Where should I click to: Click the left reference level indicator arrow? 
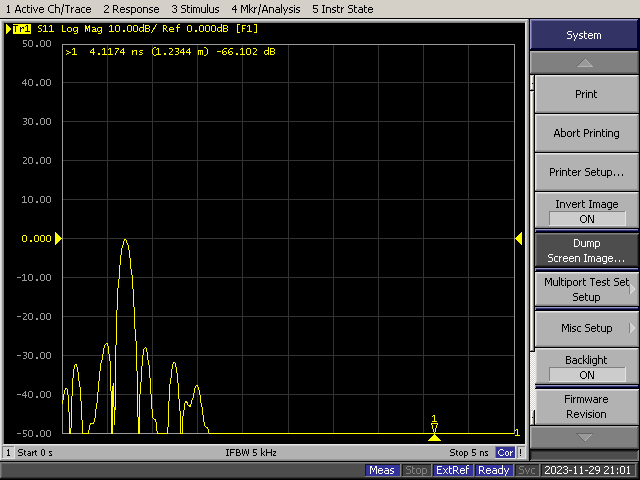(58, 238)
